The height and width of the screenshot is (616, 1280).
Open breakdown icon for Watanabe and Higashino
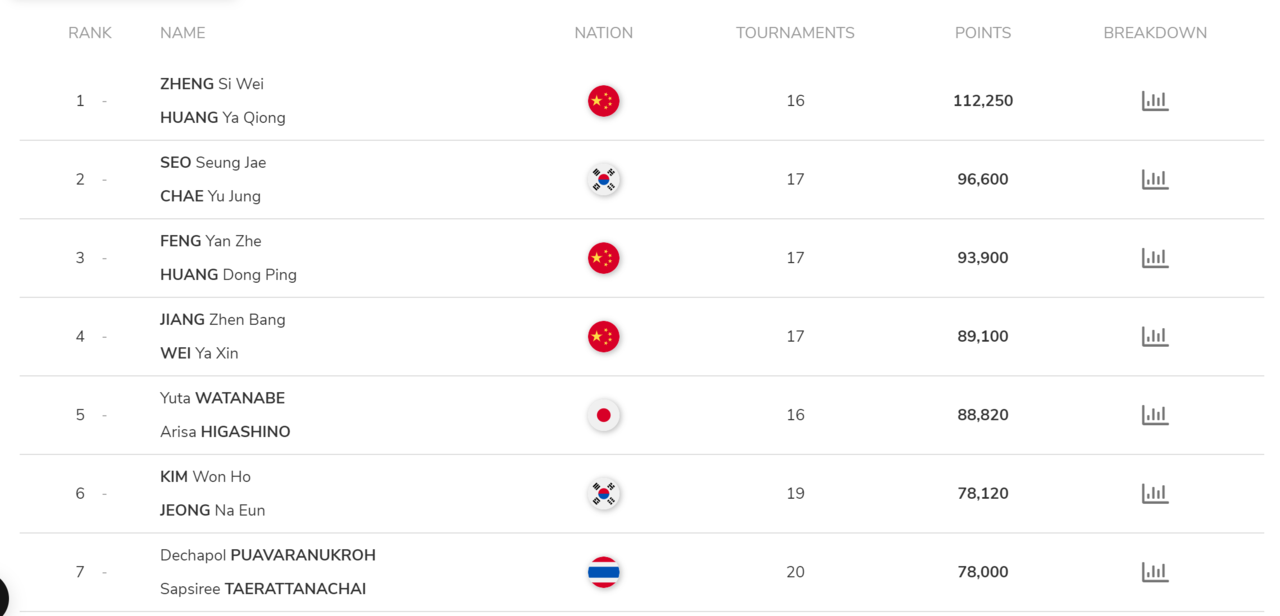(x=1155, y=415)
